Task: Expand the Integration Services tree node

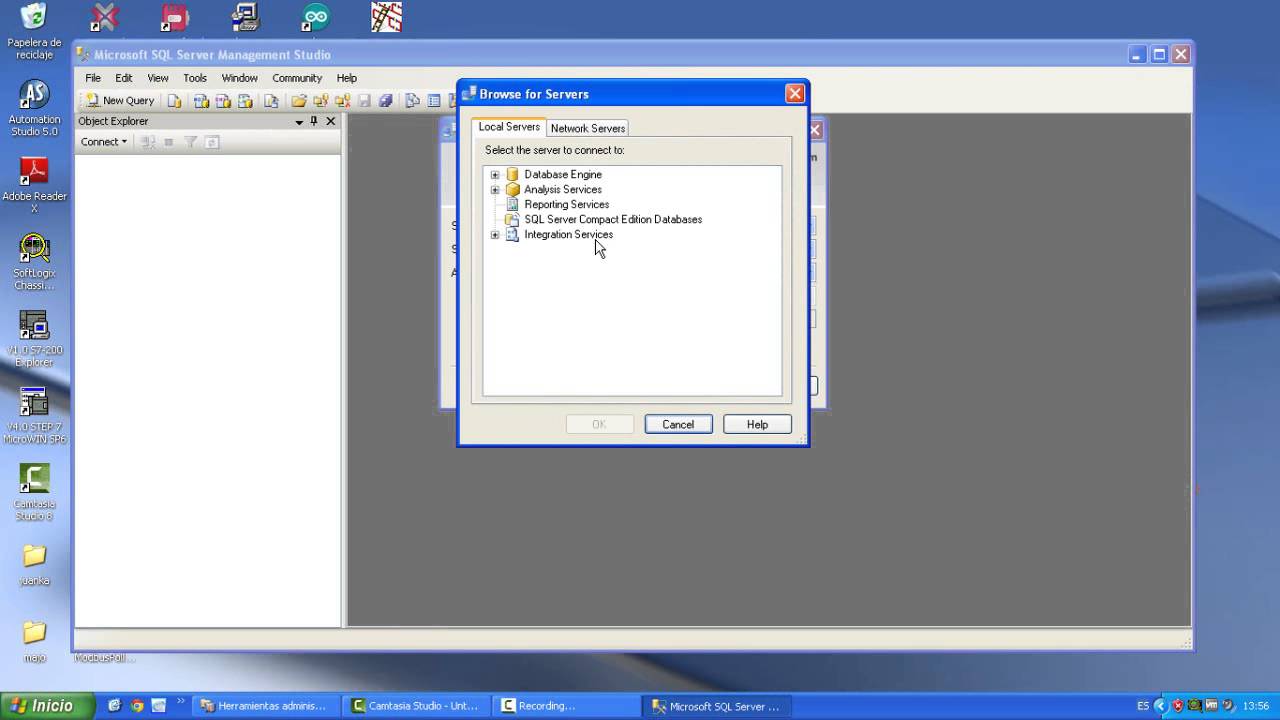Action: (495, 235)
